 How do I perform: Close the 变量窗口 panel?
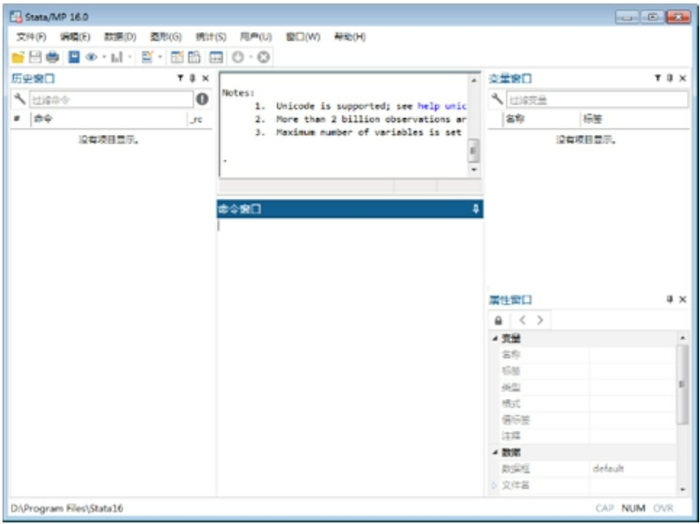683,78
